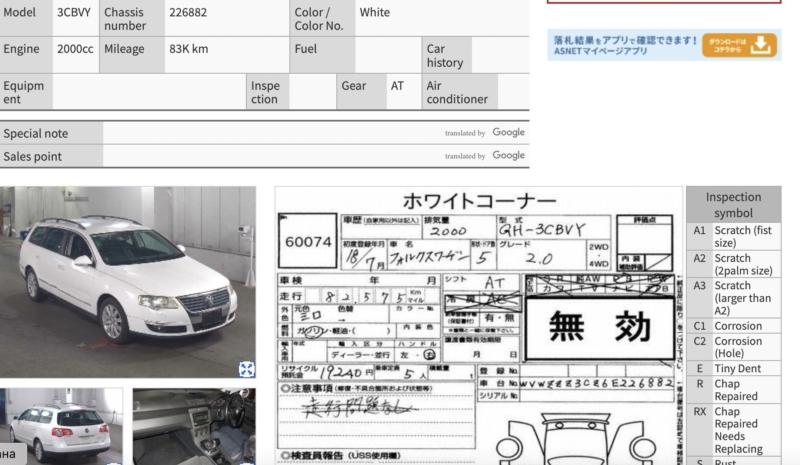This screenshot has height=465, width=800.
Task: Select the interior dashboard thumbnail
Action: 193,427
